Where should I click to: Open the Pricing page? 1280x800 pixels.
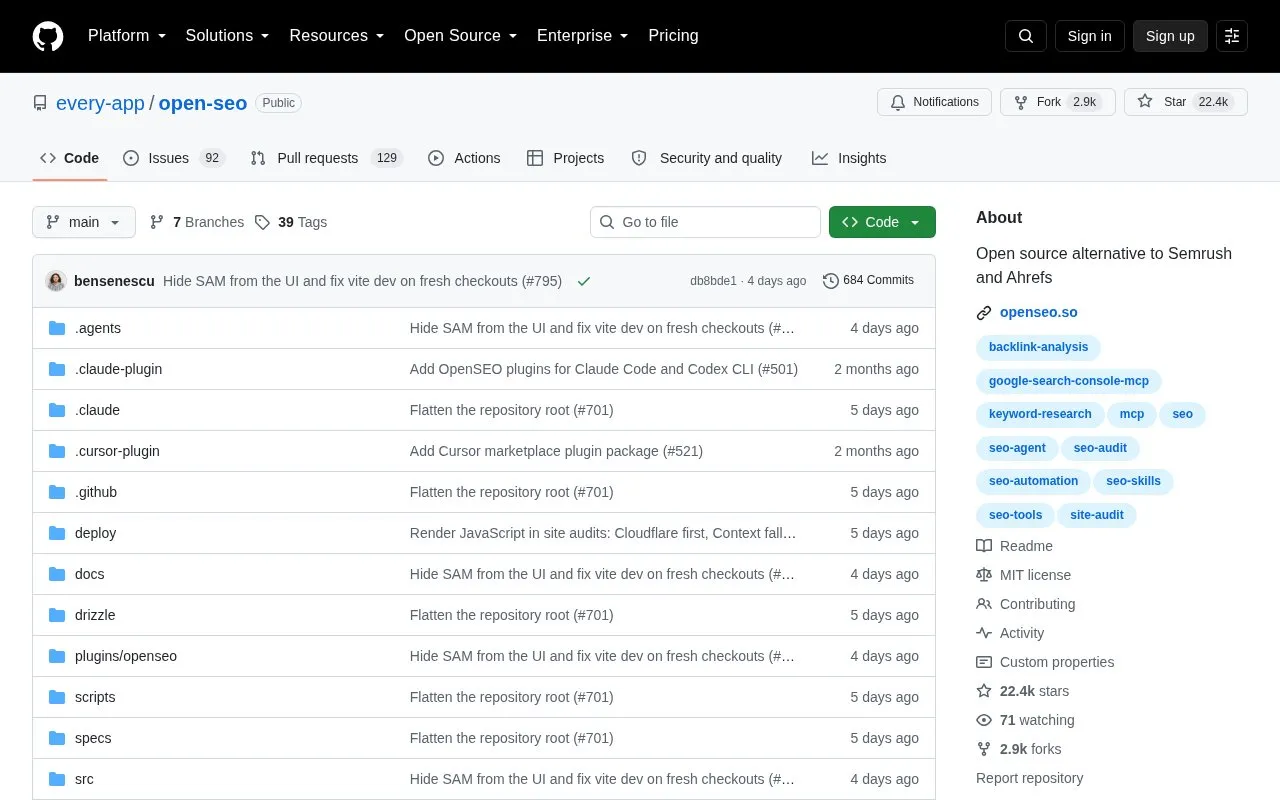point(673,36)
